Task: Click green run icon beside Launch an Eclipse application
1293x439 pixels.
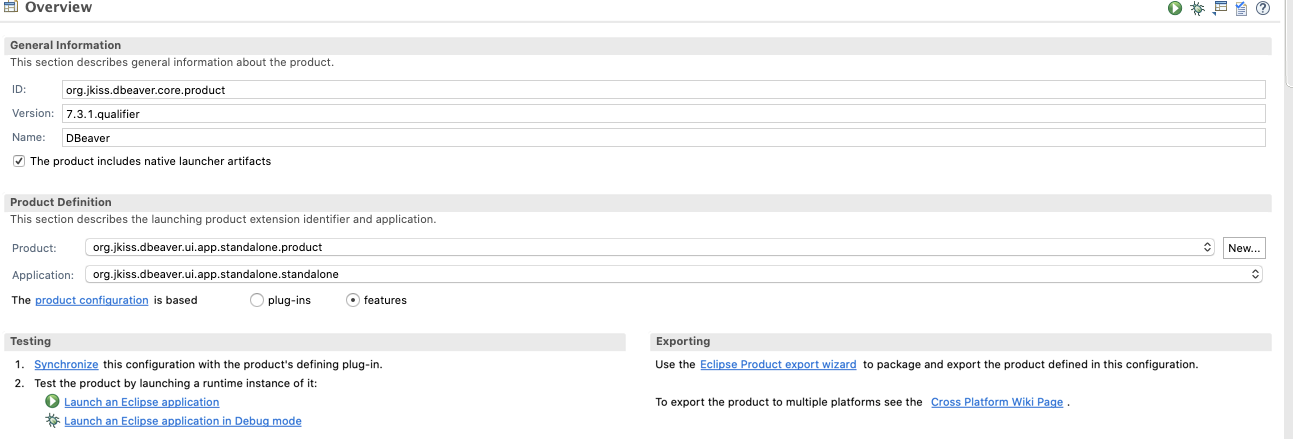Action: point(52,401)
